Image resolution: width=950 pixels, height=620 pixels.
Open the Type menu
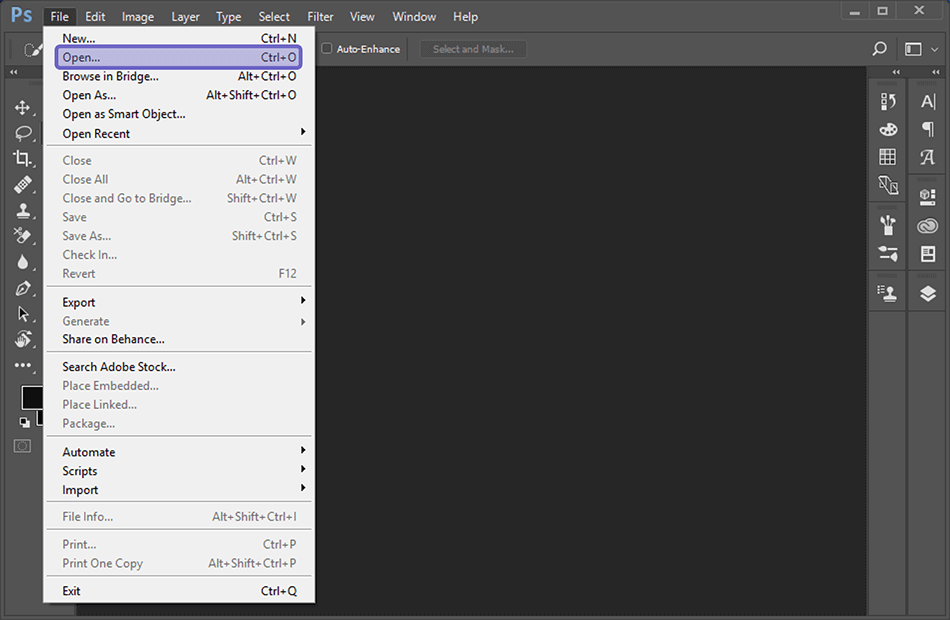tap(228, 16)
